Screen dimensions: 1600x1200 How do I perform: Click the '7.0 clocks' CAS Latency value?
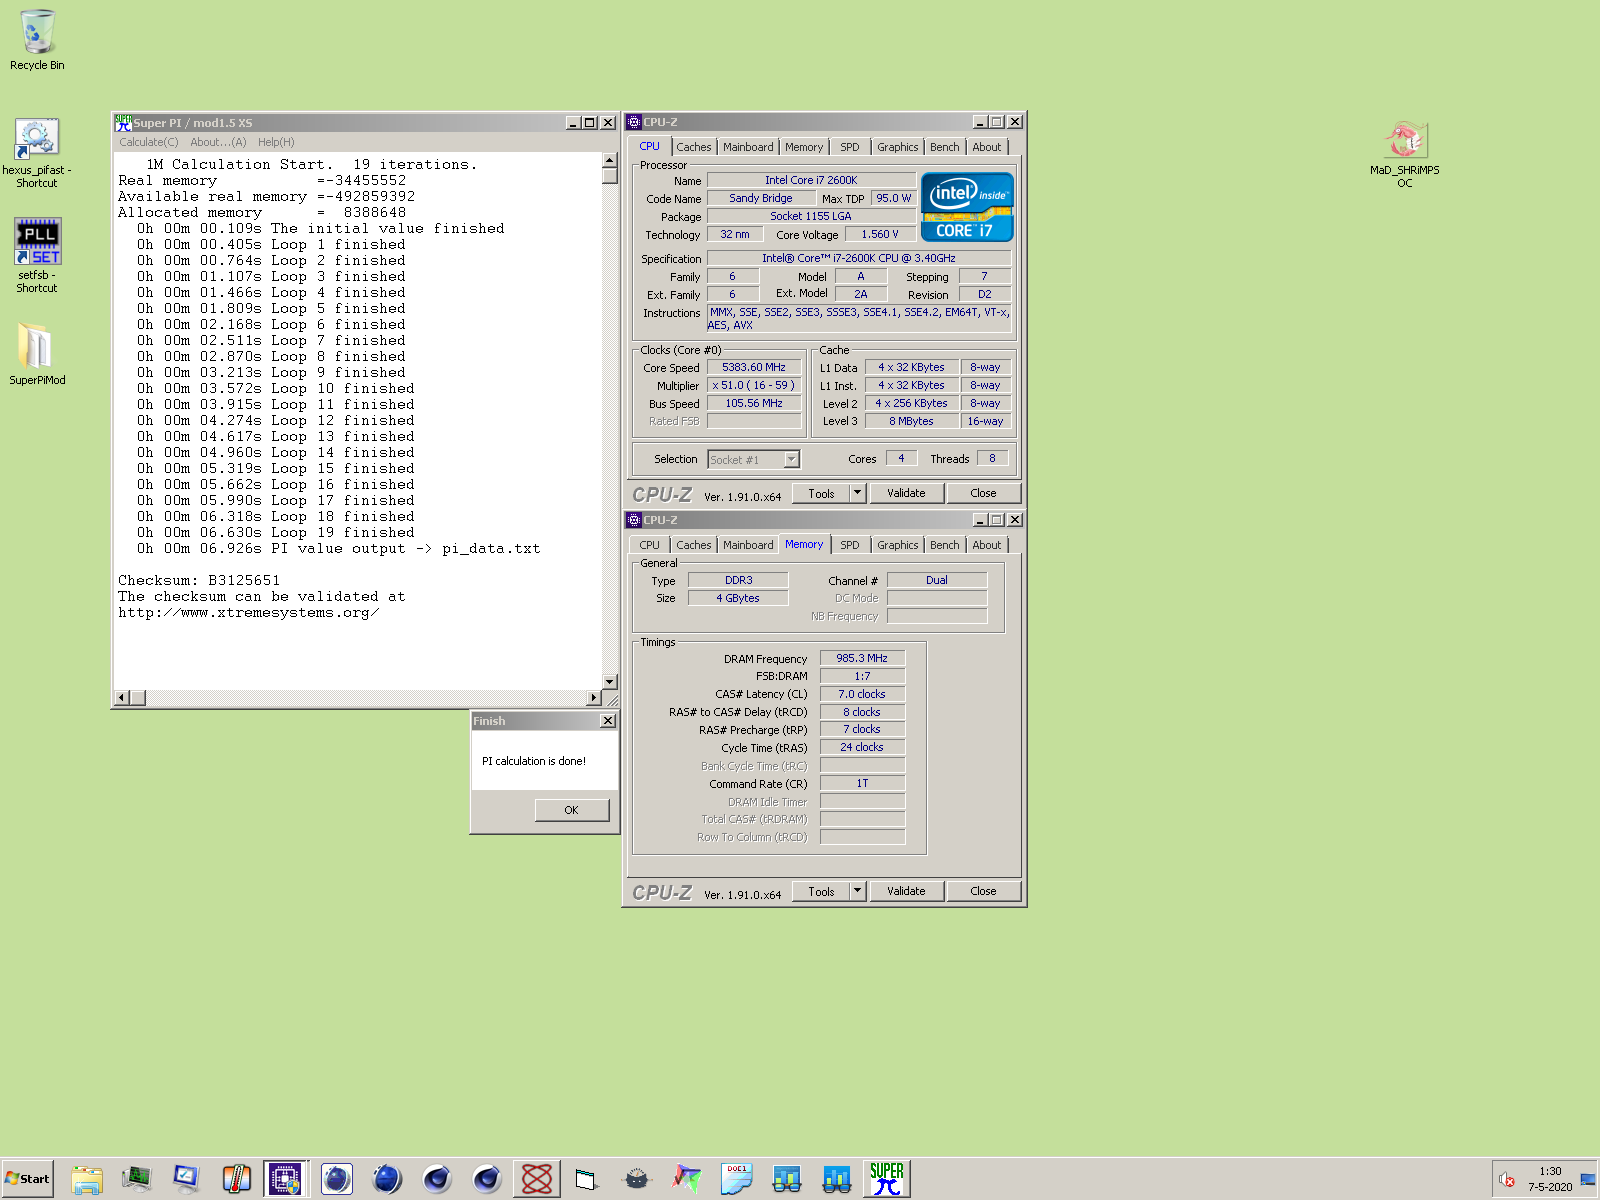[862, 694]
